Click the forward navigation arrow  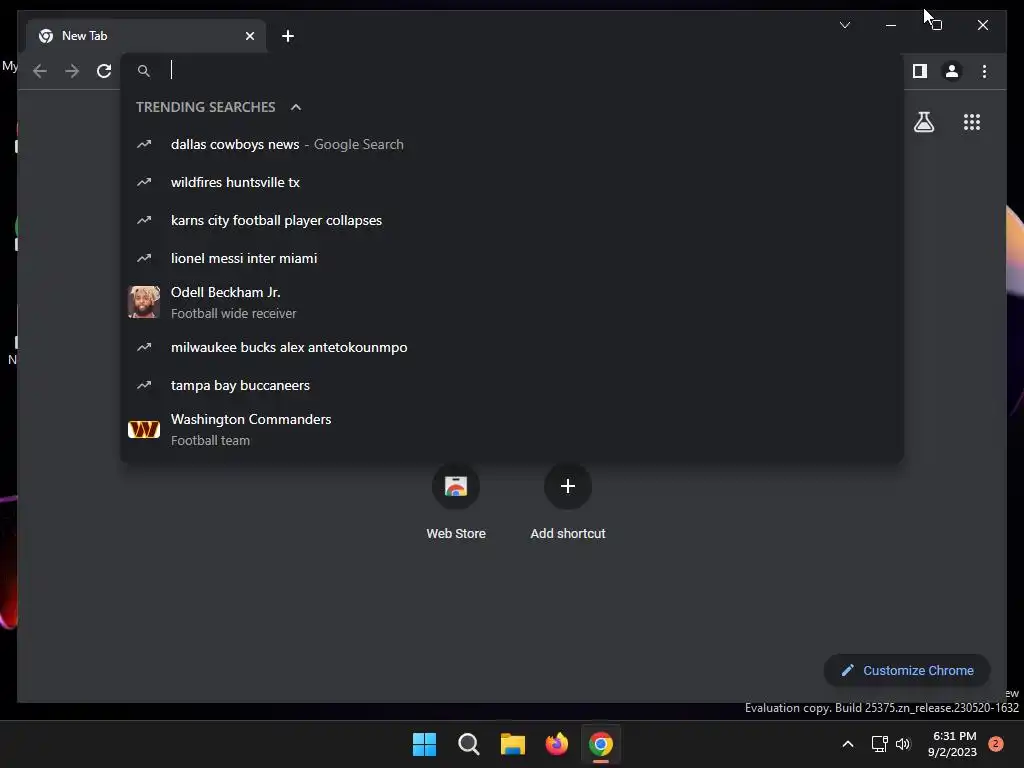coord(72,71)
